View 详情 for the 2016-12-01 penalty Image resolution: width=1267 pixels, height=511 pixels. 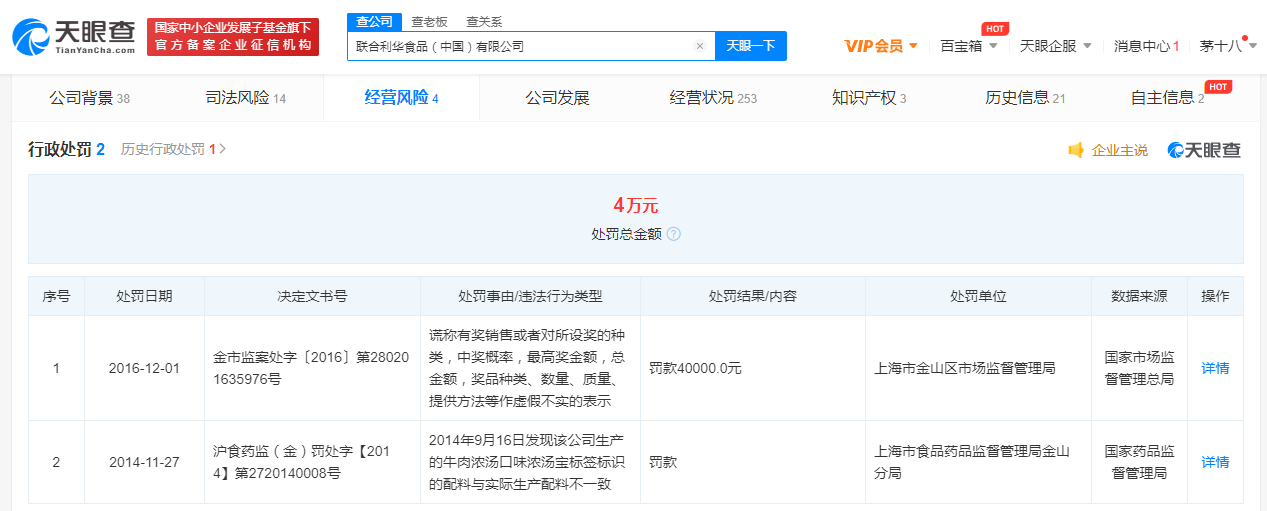point(1215,368)
